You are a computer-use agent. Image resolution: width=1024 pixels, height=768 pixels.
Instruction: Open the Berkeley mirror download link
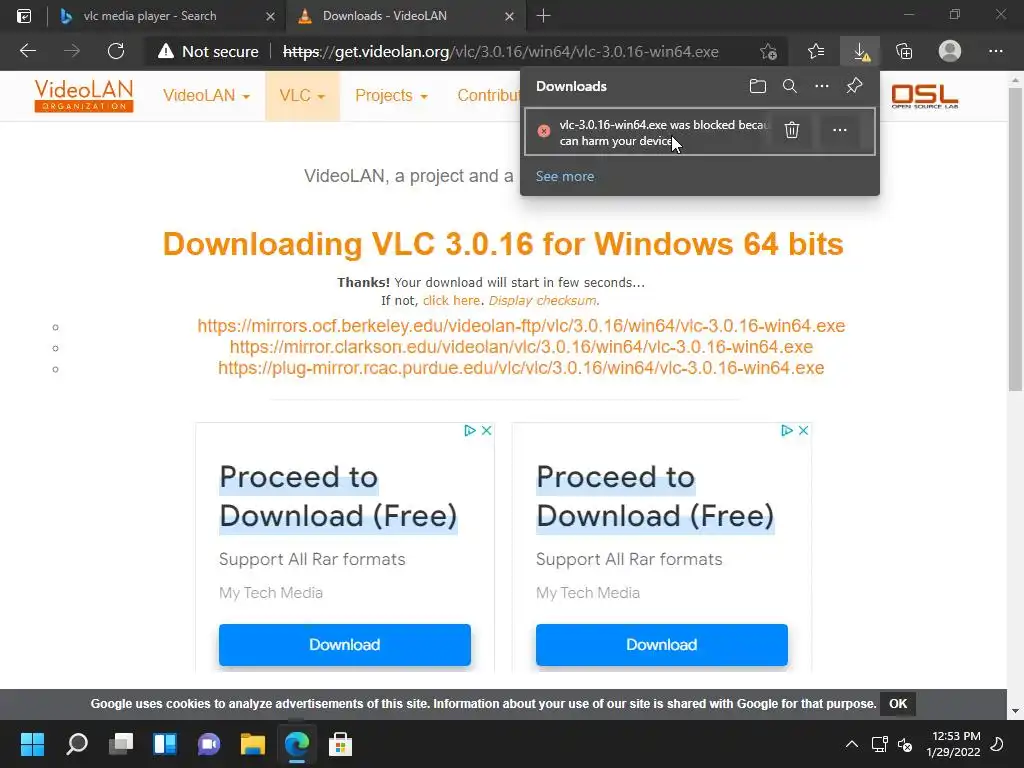pyautogui.click(x=521, y=326)
